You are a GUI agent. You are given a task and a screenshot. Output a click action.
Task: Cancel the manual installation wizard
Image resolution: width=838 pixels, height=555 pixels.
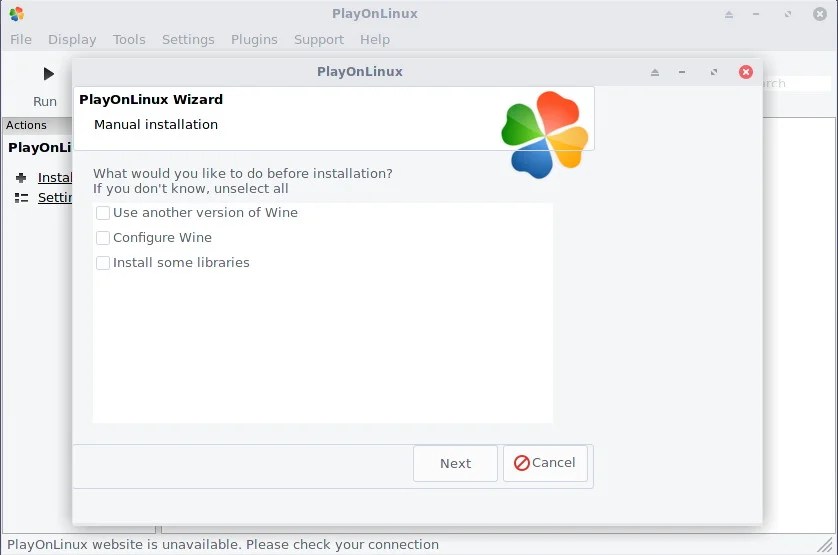[x=545, y=463]
